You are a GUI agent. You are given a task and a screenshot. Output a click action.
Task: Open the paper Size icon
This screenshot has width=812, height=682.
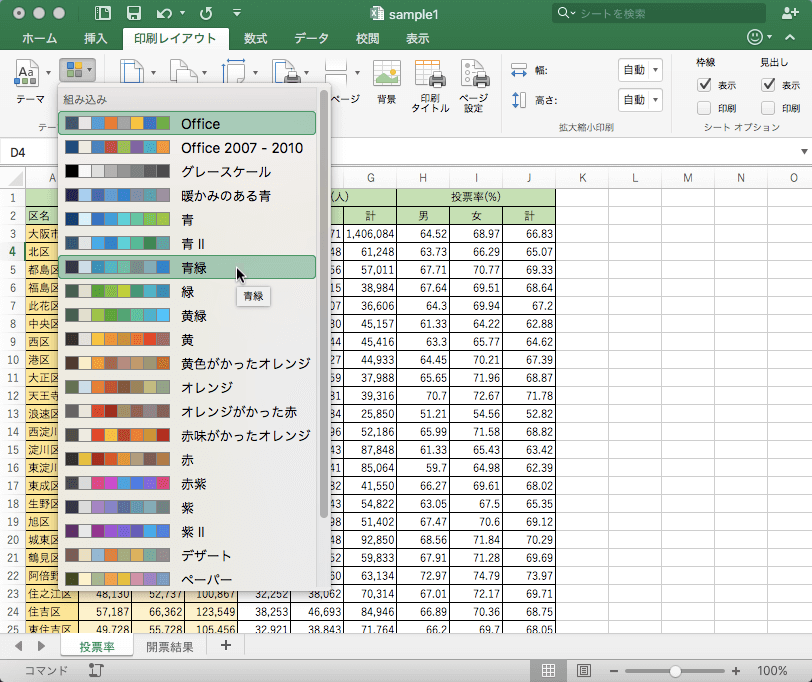234,71
